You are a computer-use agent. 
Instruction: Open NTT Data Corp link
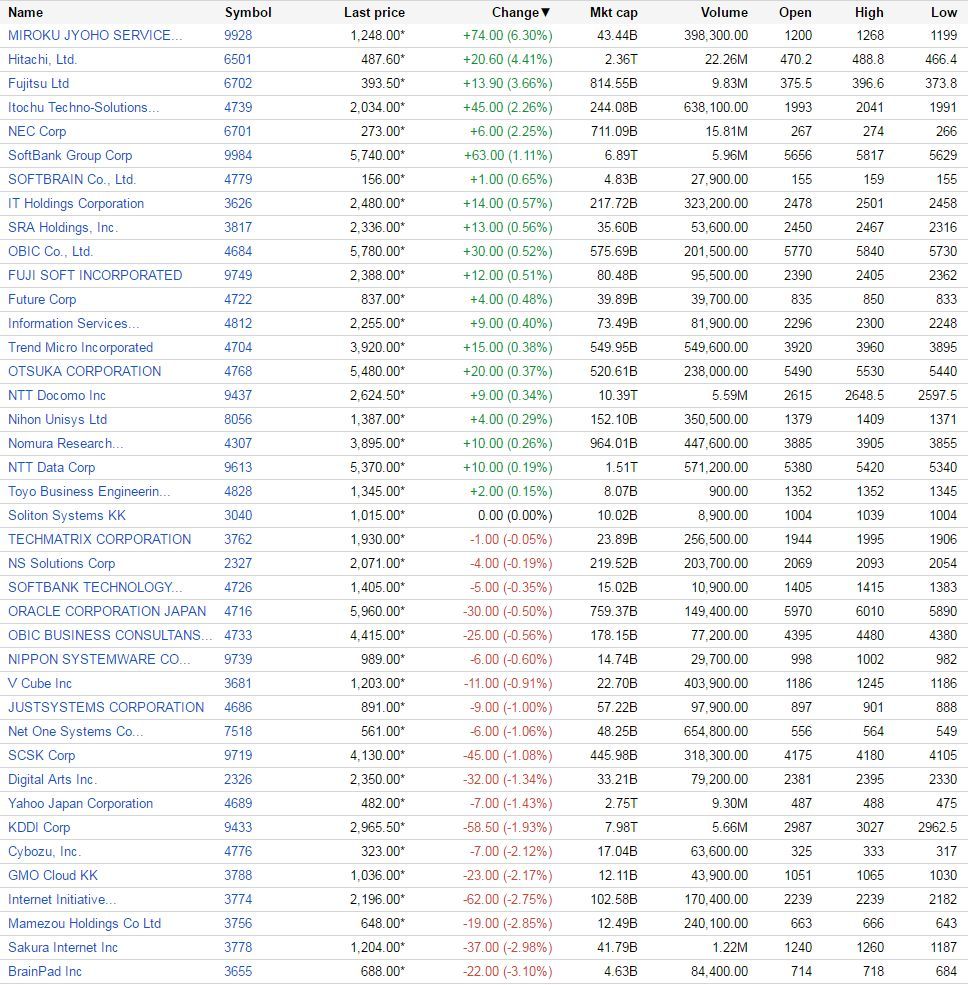click(52, 467)
